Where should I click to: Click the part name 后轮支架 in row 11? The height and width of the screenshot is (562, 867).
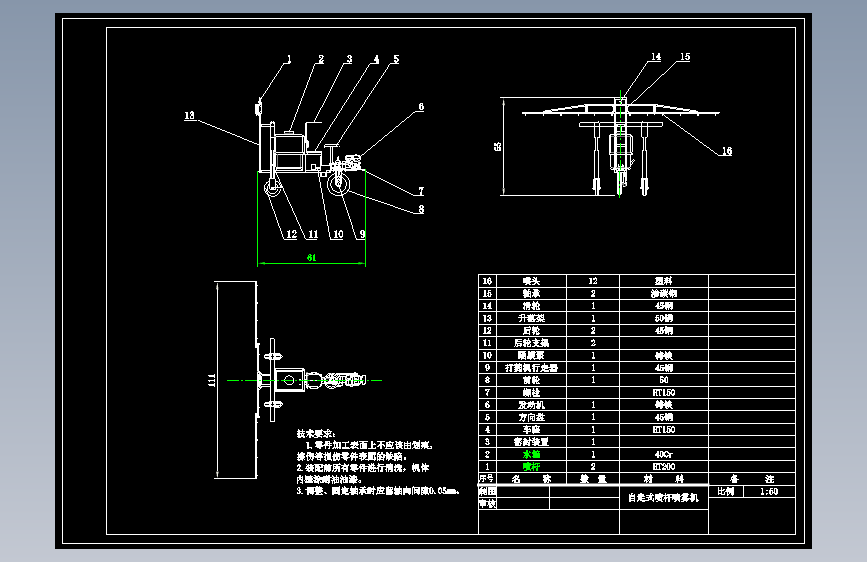pos(531,343)
